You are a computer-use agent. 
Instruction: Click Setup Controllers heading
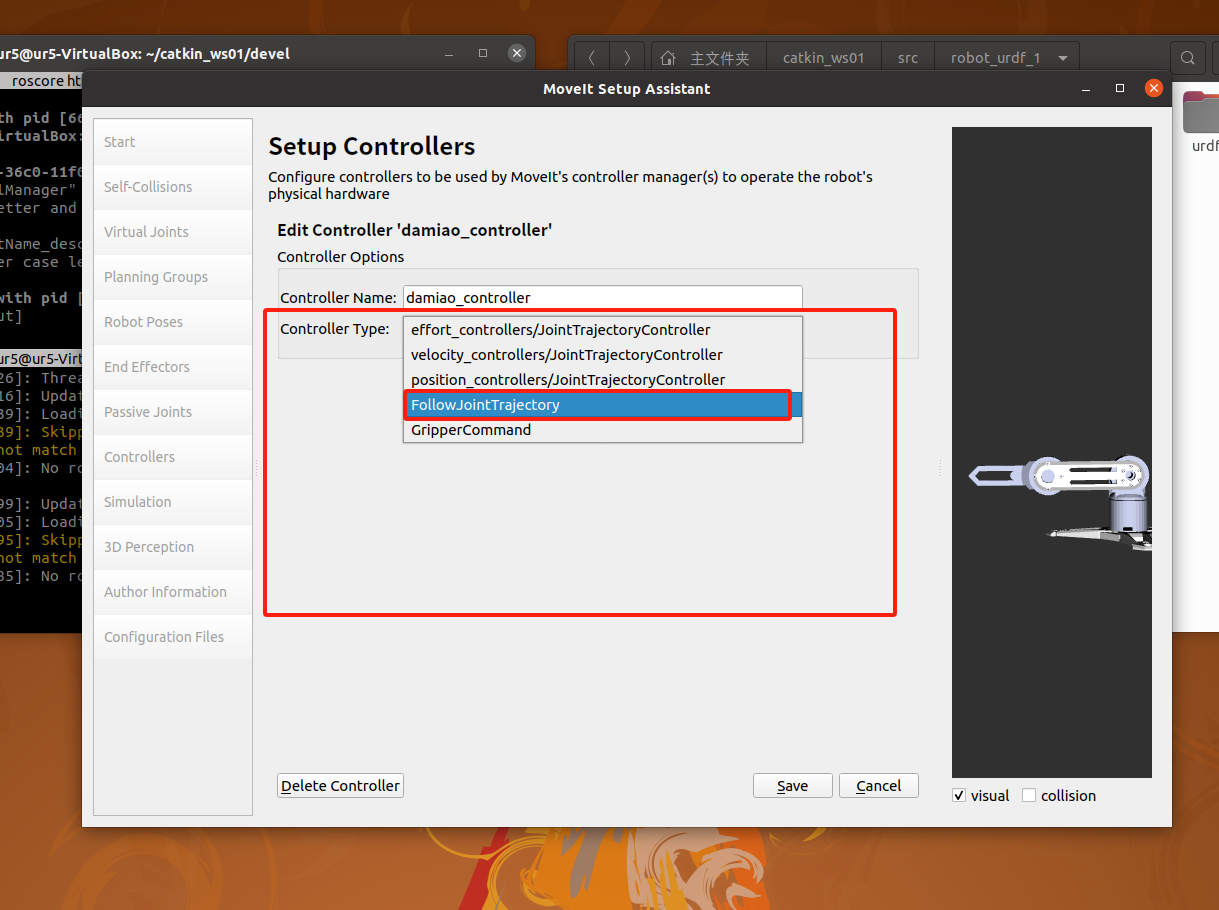[x=372, y=146]
